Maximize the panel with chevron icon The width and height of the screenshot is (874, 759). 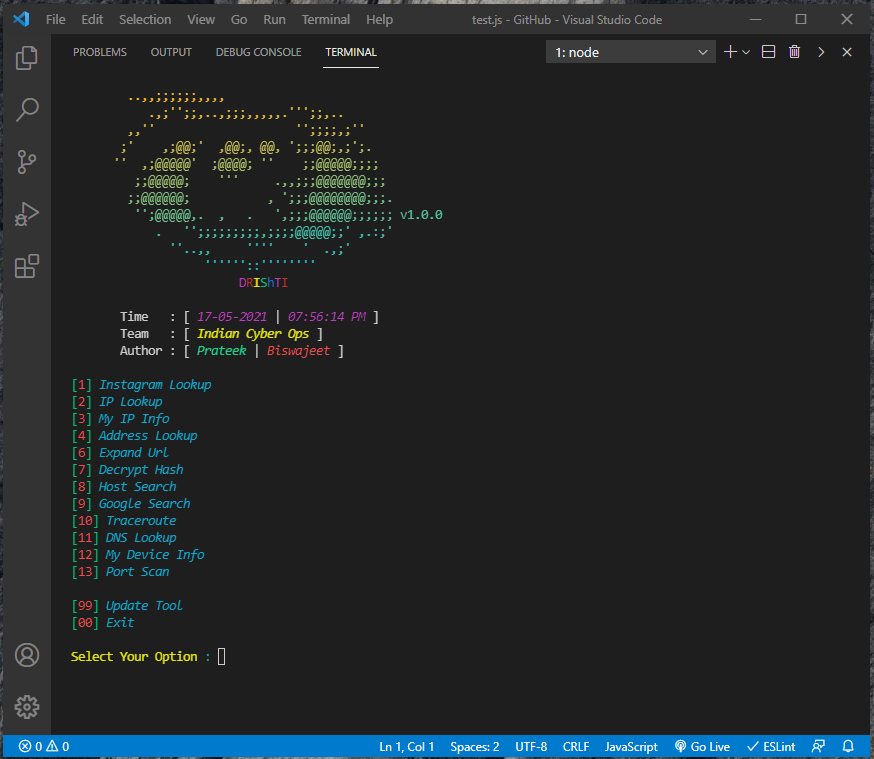[821, 52]
